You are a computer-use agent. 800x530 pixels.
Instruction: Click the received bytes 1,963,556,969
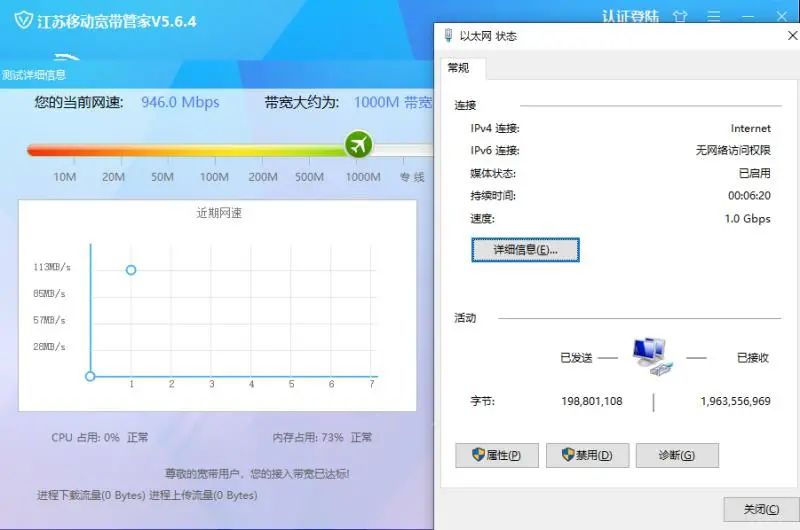coord(735,401)
